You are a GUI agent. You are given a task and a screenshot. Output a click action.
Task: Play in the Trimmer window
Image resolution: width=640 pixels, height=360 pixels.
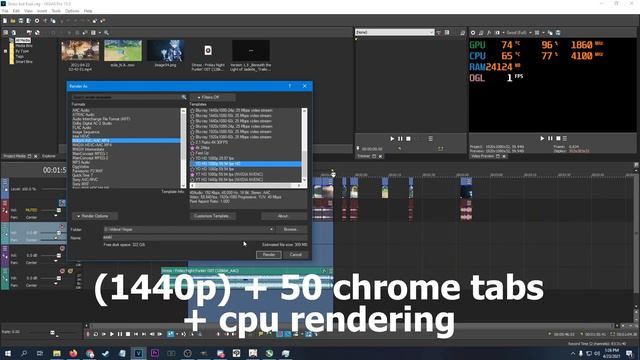(392, 139)
